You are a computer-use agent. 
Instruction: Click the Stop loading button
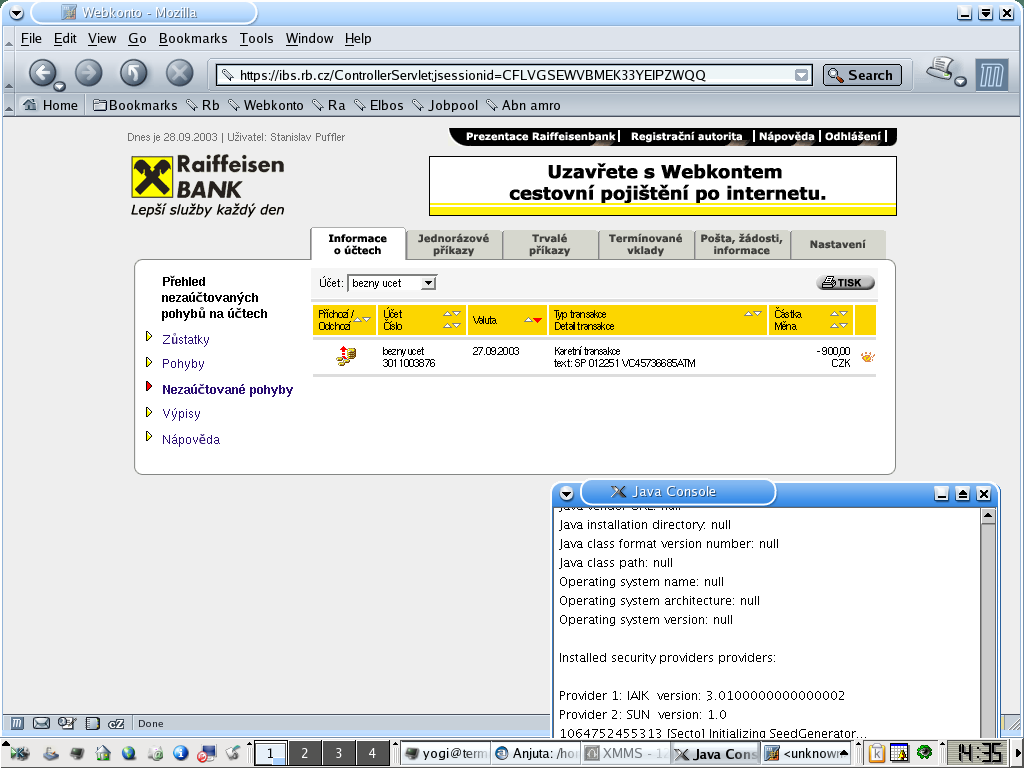pyautogui.click(x=179, y=72)
